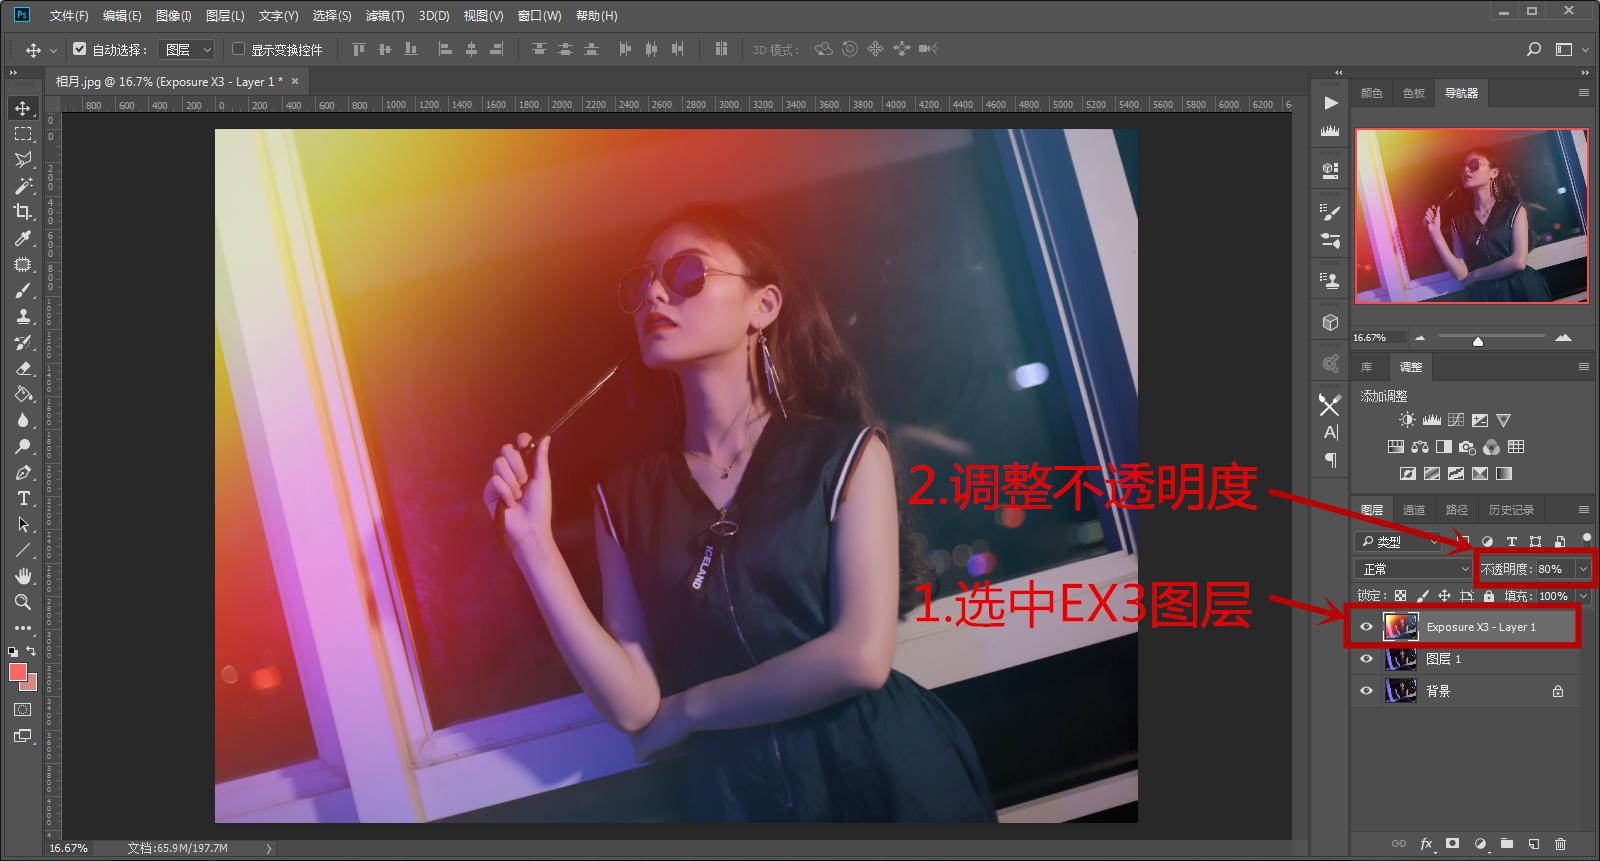This screenshot has width=1600, height=861.
Task: Toggle layer filtering switch on
Action: [1586, 539]
